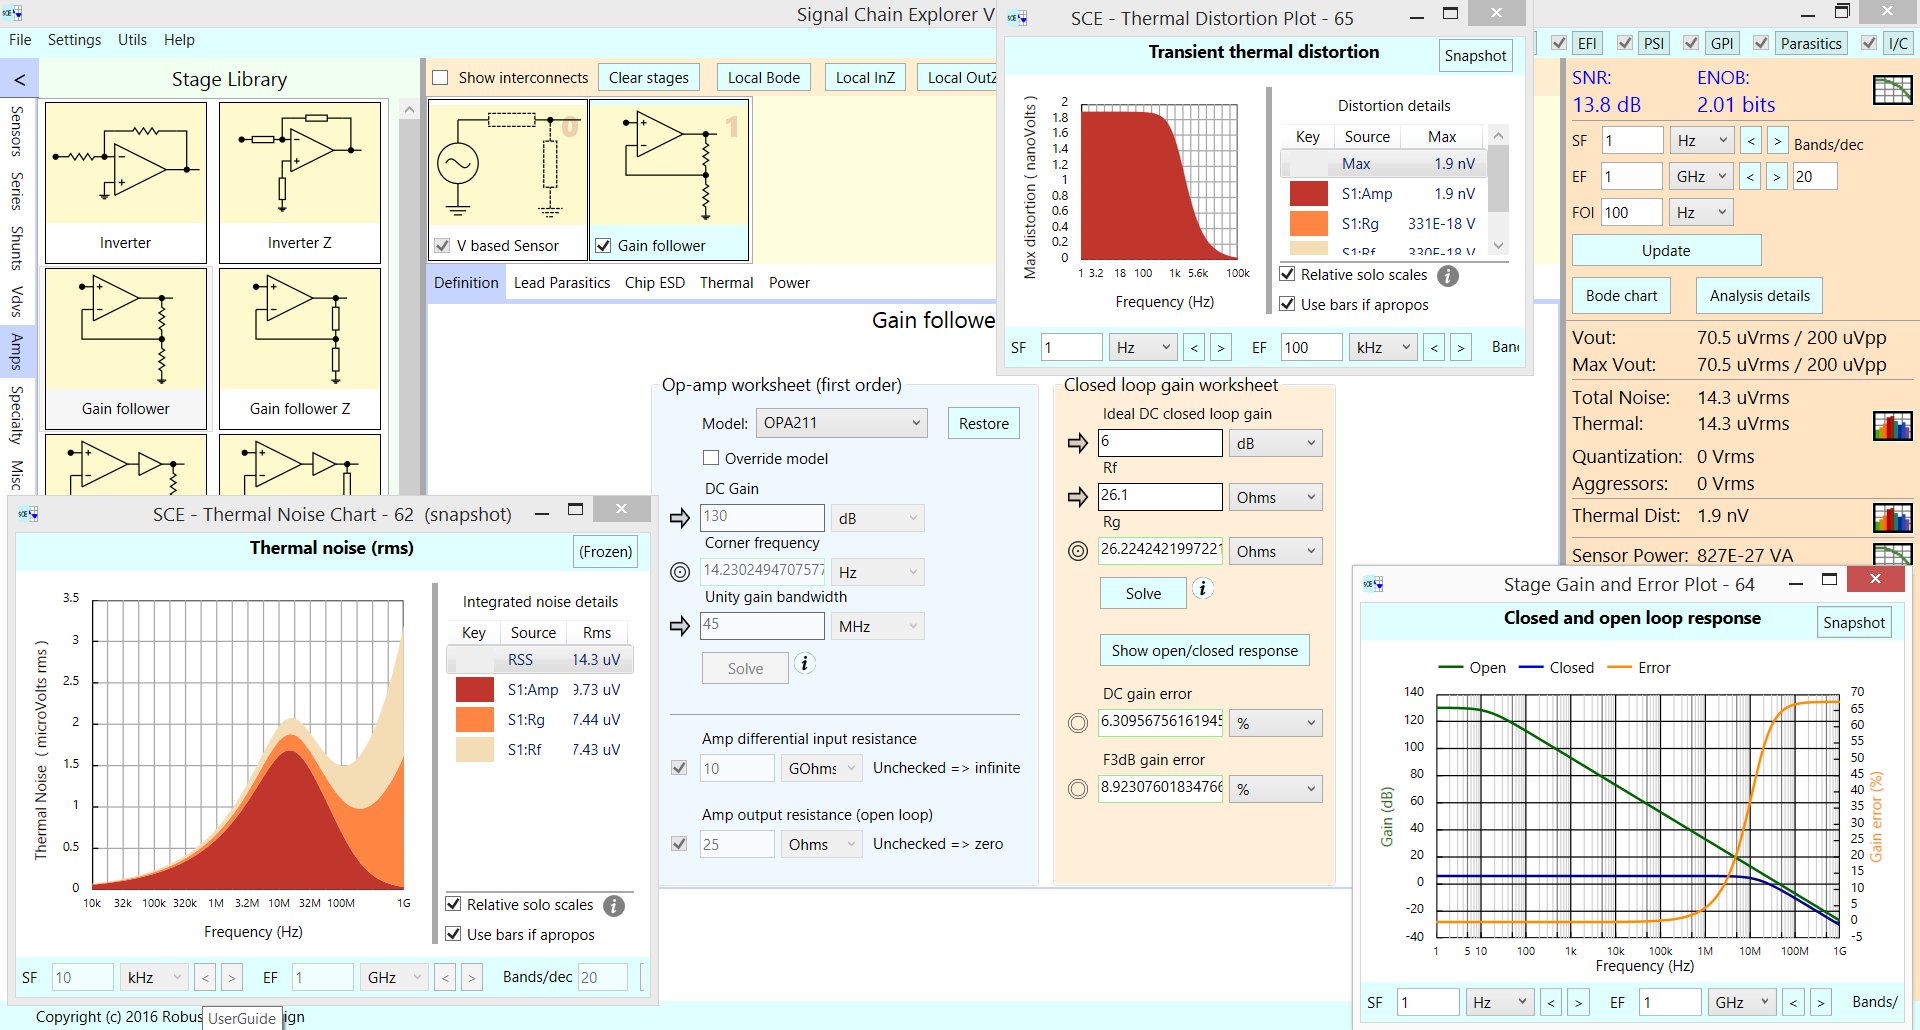
Task: Switch to the Lead Parasitics tab
Action: pyautogui.click(x=562, y=283)
